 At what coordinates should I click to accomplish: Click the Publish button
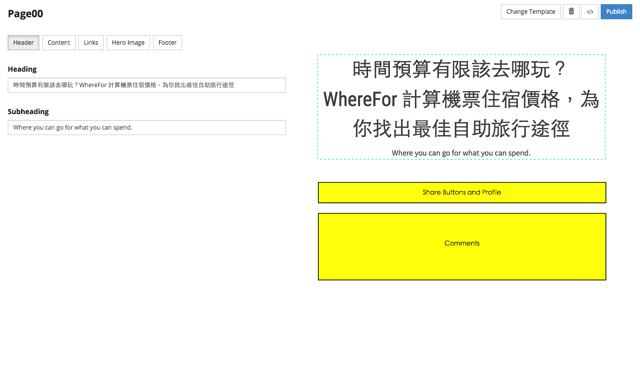[x=616, y=11]
